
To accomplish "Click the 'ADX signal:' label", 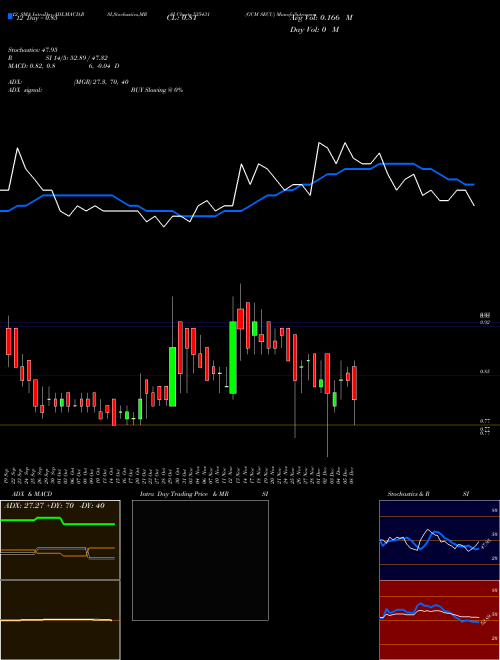I will click(x=25, y=90).
